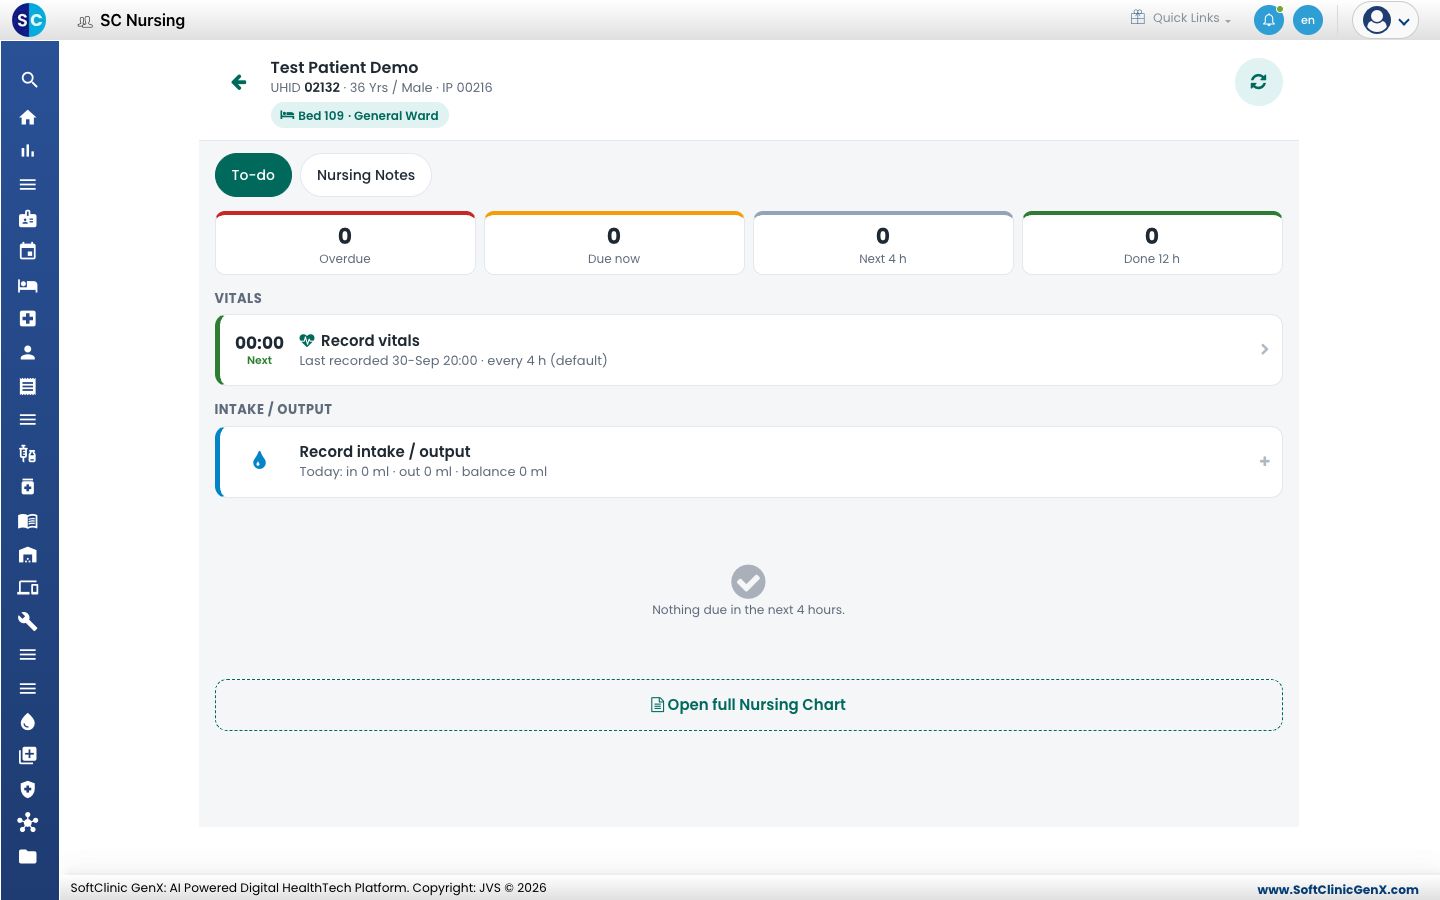Open full Nursing Chart
Image resolution: width=1440 pixels, height=900 pixels.
748,705
